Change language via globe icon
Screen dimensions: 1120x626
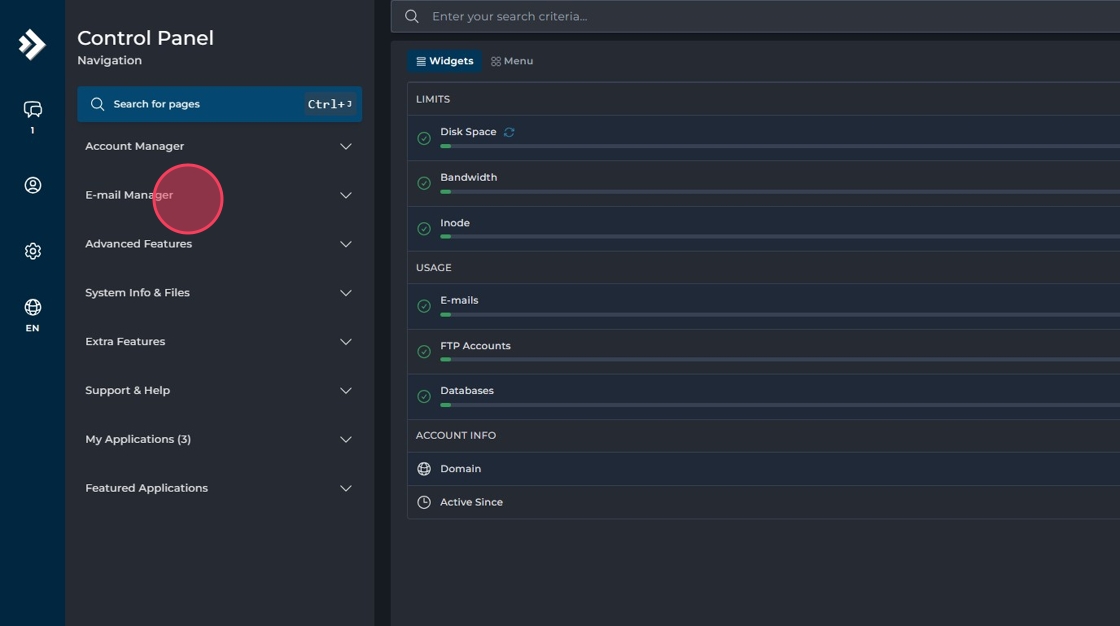(x=32, y=307)
